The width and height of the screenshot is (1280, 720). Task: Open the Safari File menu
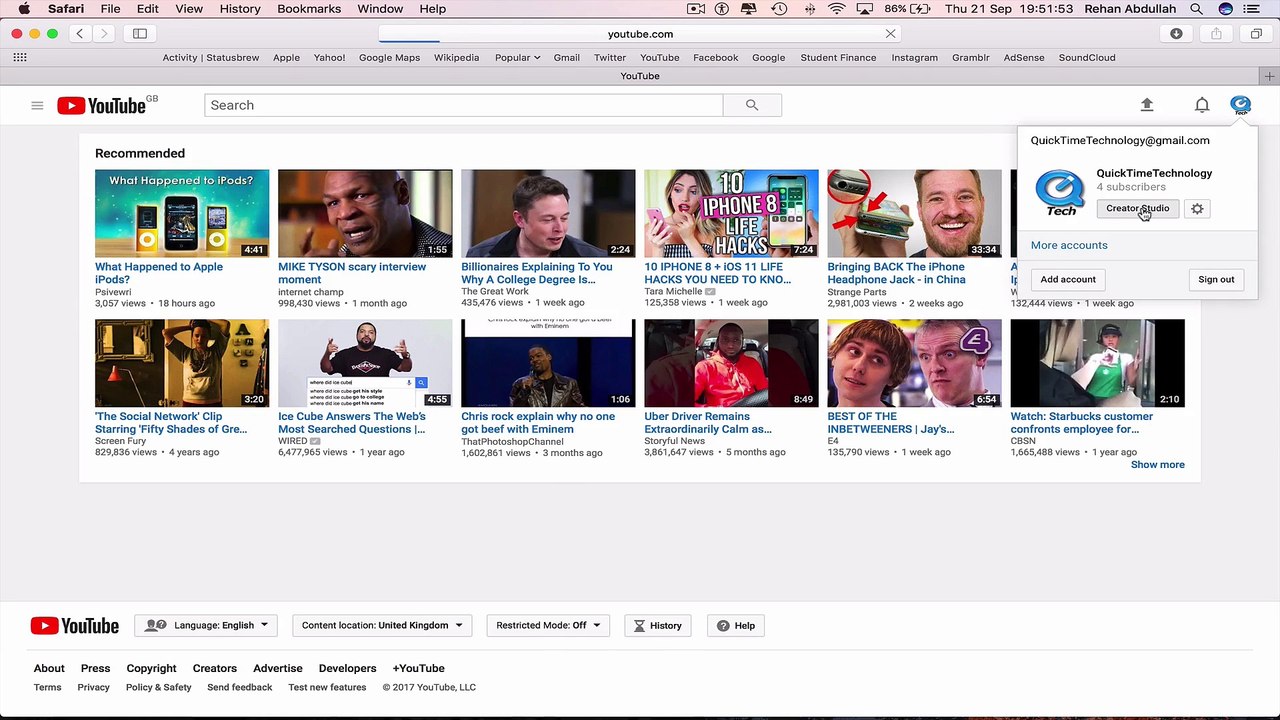click(x=110, y=9)
